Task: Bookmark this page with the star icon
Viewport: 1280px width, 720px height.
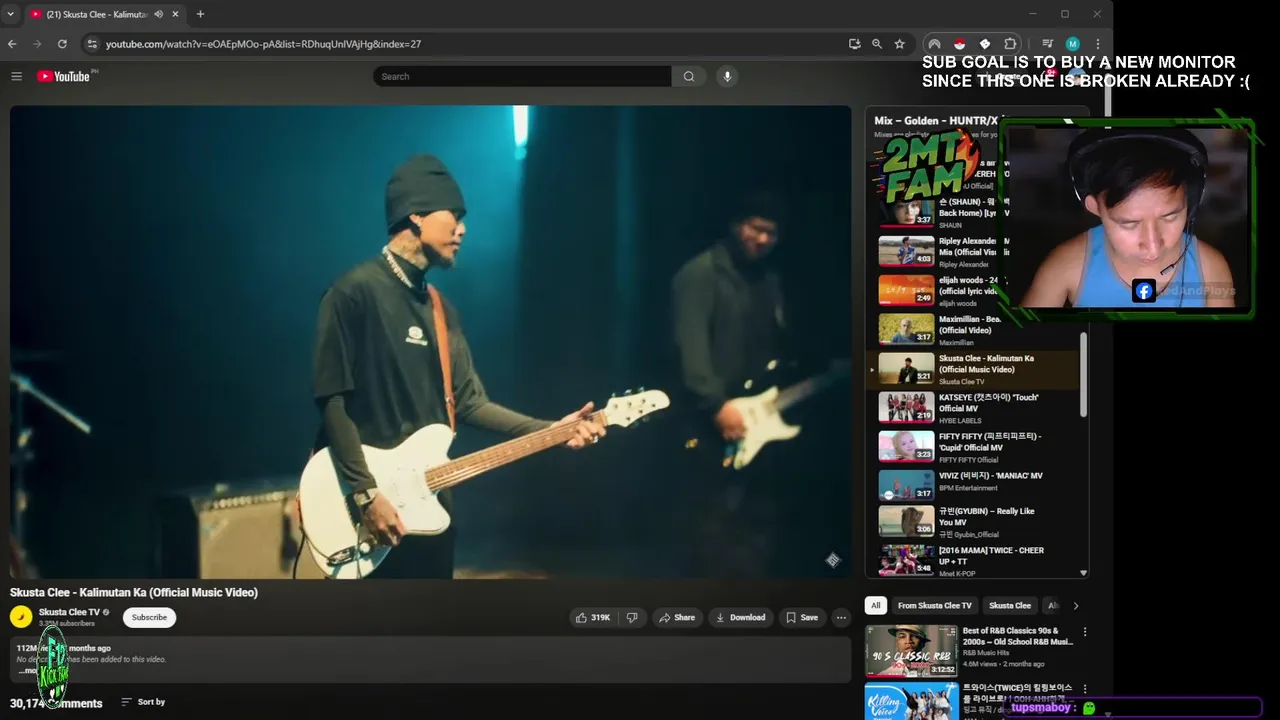Action: pyautogui.click(x=900, y=44)
